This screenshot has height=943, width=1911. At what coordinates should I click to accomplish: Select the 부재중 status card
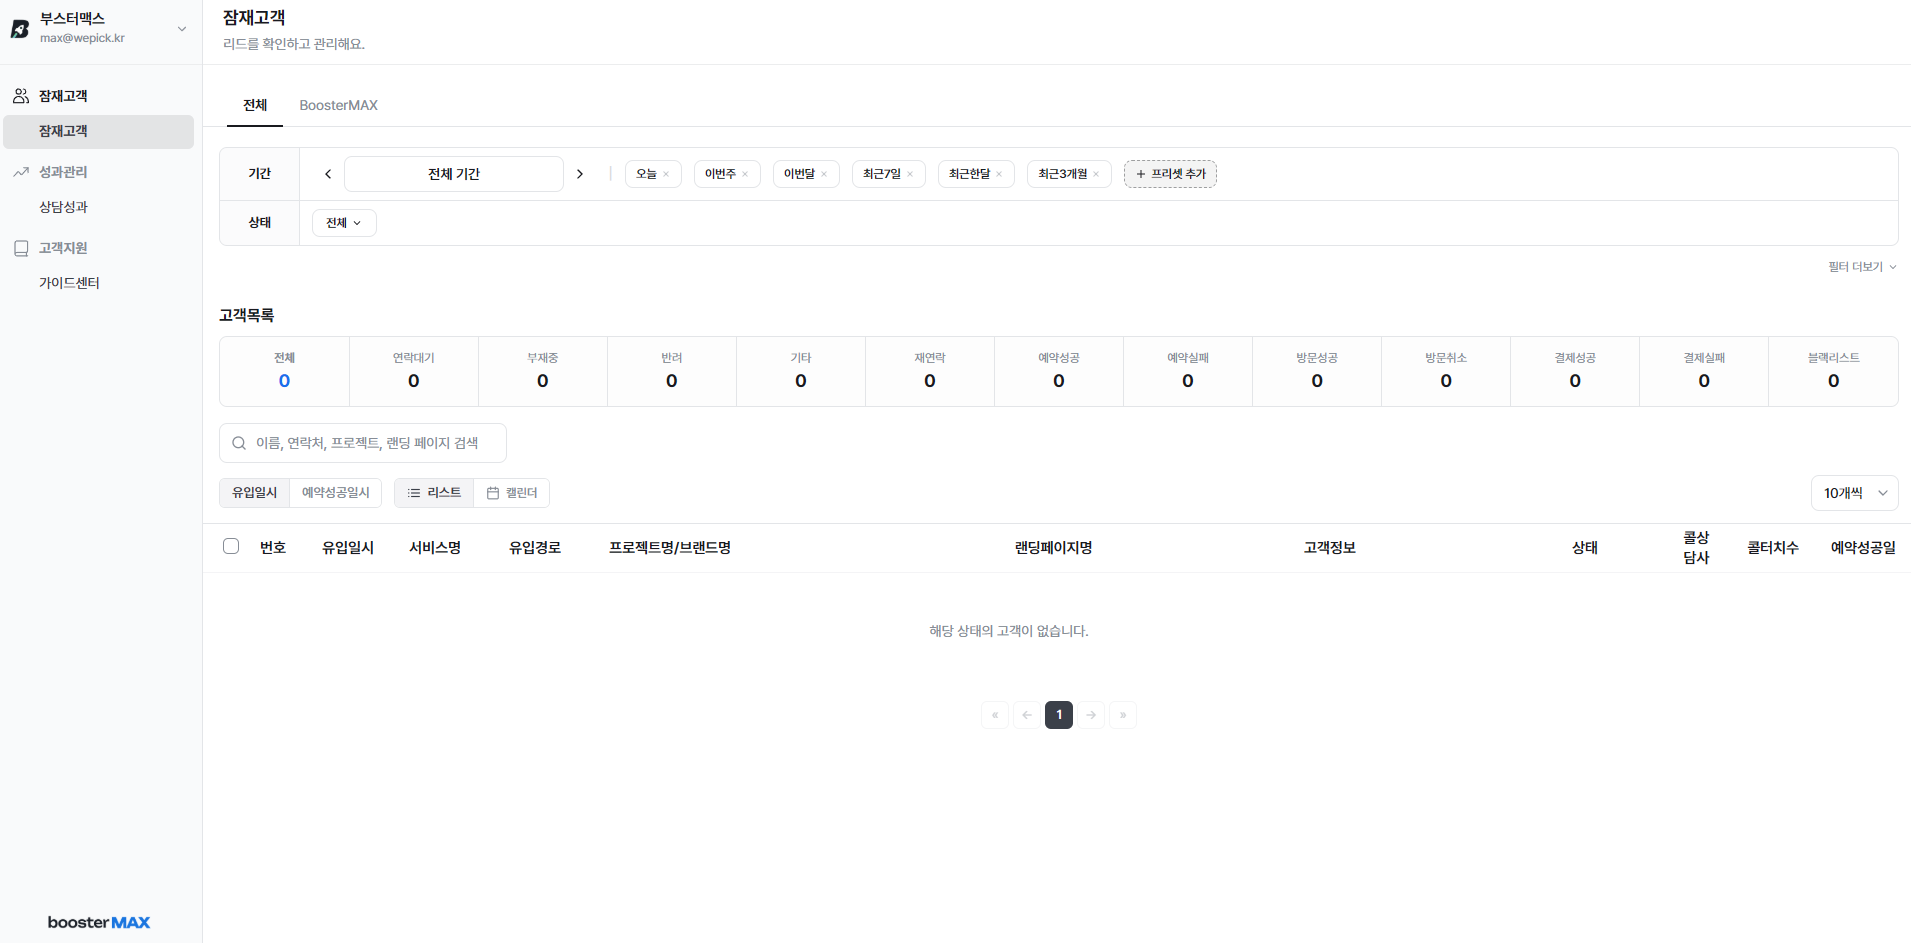[x=543, y=371]
